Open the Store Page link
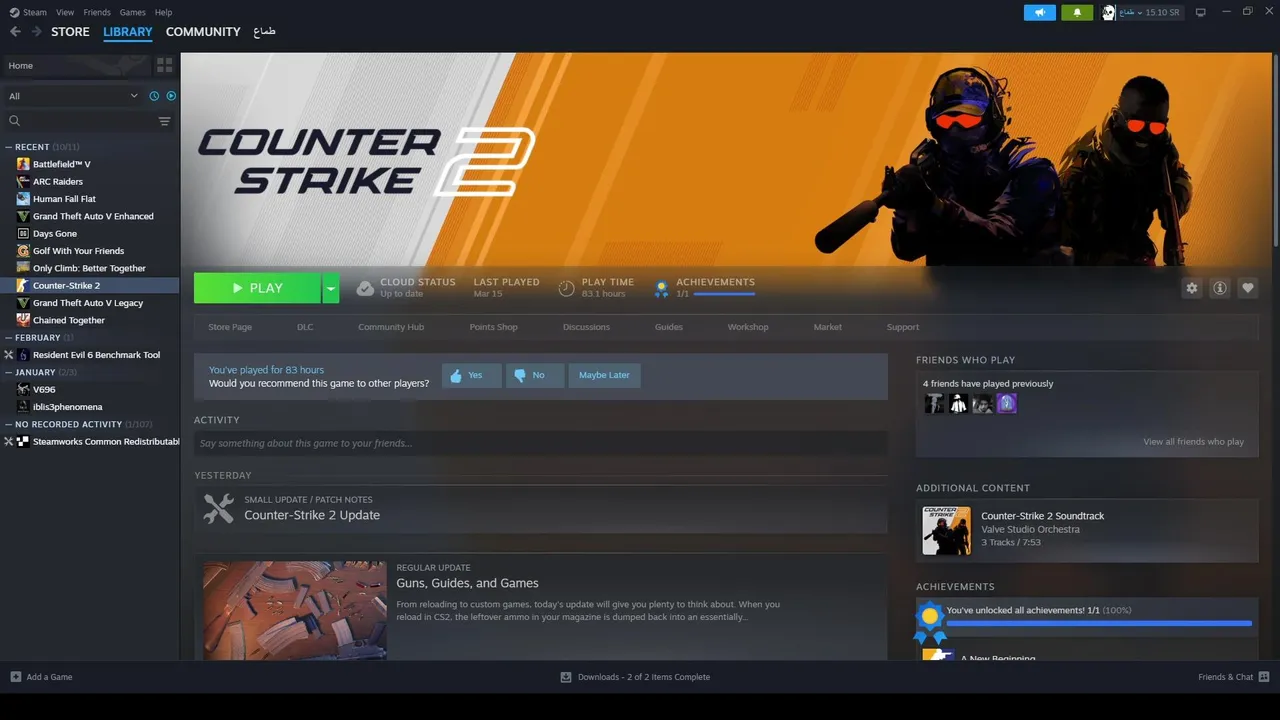1280x720 pixels. click(x=230, y=327)
